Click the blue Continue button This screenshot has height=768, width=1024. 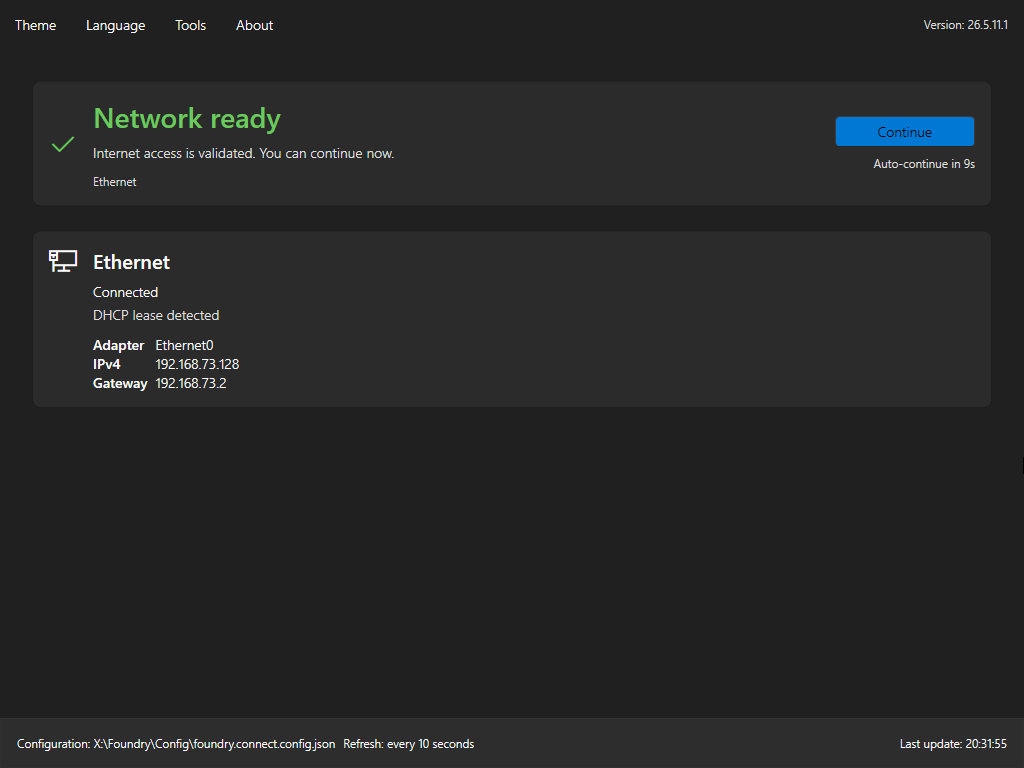pos(904,132)
